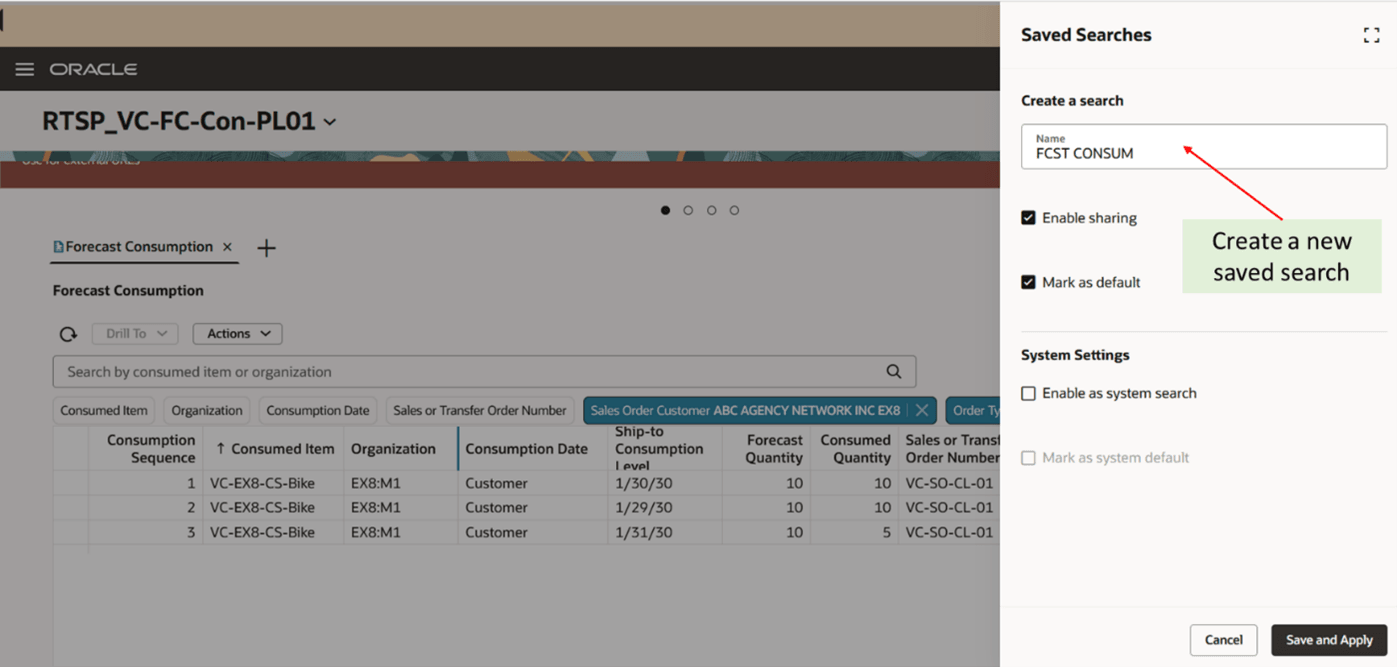Screen dimensions: 1397x667
Task: Click the date cell 1/29/30
Action: pos(643,507)
